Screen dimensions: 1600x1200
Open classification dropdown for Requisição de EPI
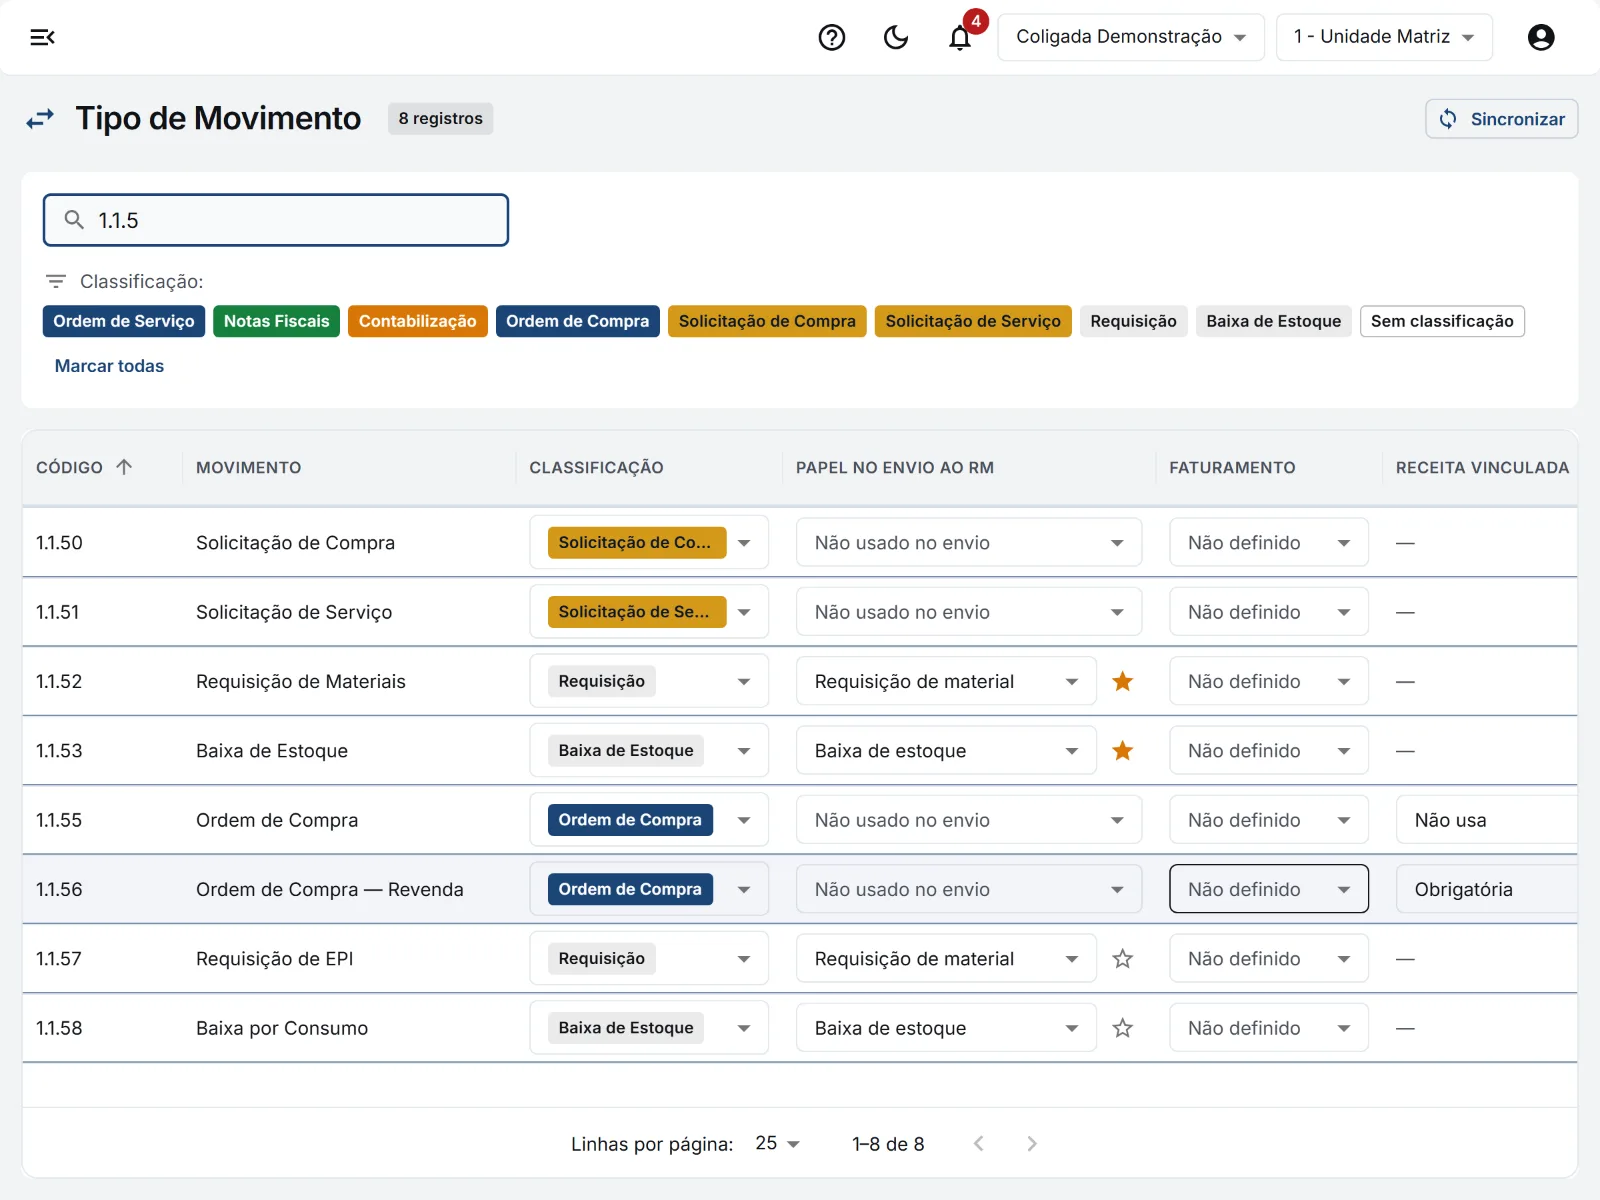click(x=649, y=958)
